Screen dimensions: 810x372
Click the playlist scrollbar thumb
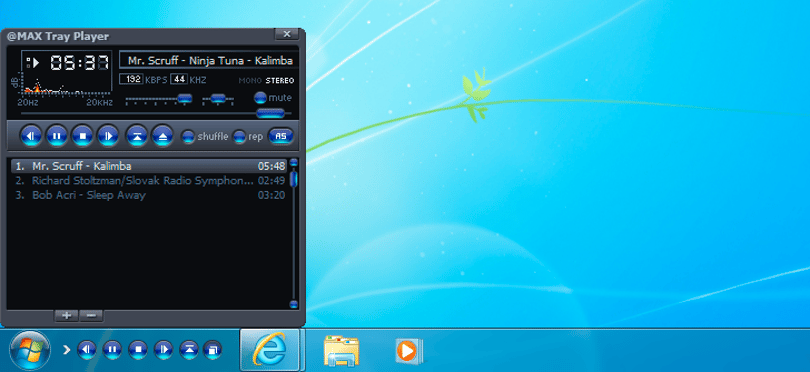(x=293, y=179)
